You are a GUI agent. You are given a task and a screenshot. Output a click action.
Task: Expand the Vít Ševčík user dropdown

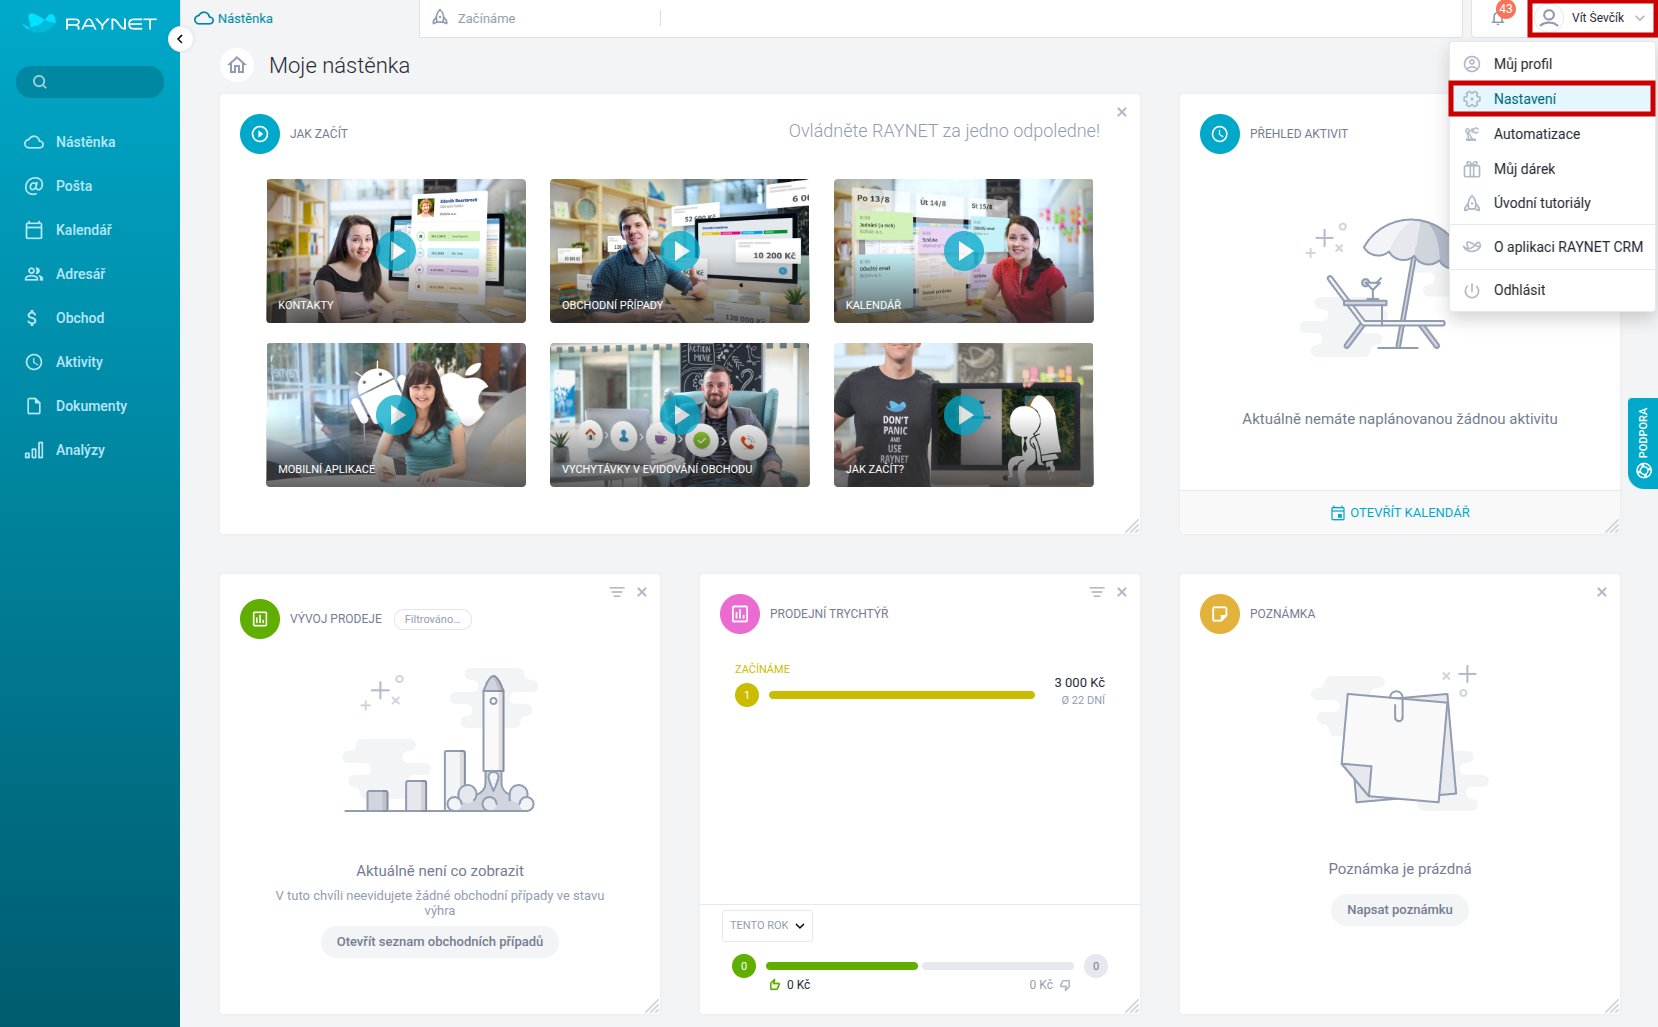tap(1592, 18)
